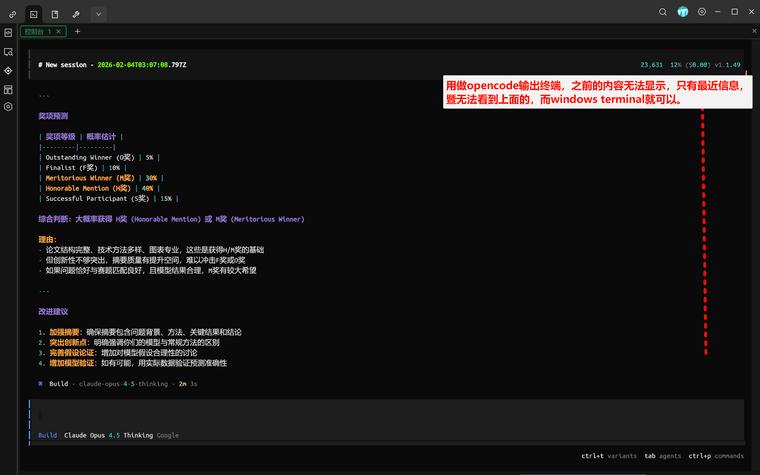The height and width of the screenshot is (475, 760).
Task: Maximize the application window
Action: click(735, 12)
